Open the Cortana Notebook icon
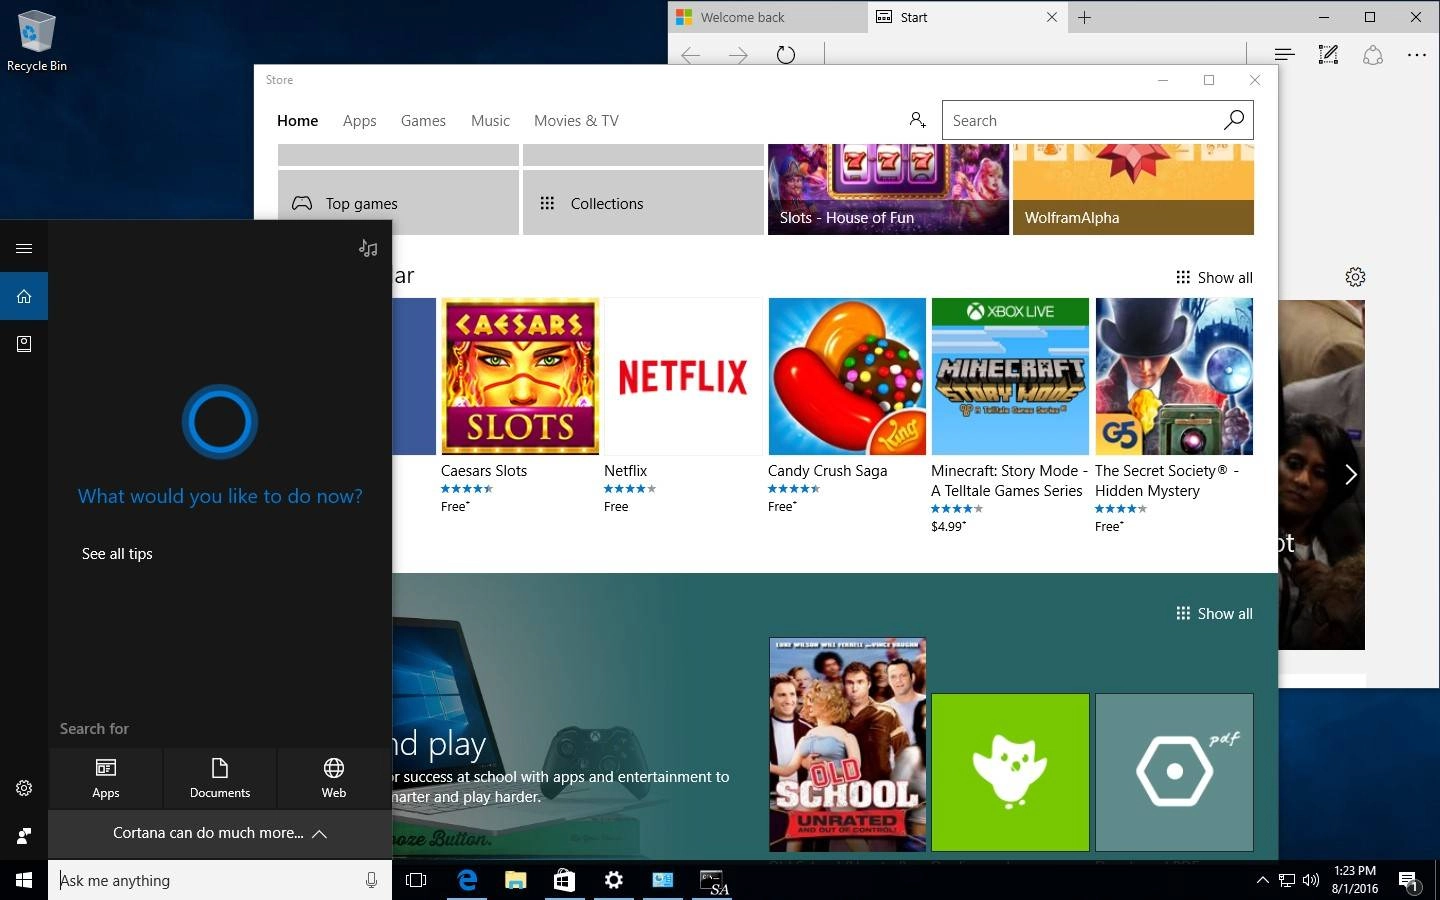 24,344
